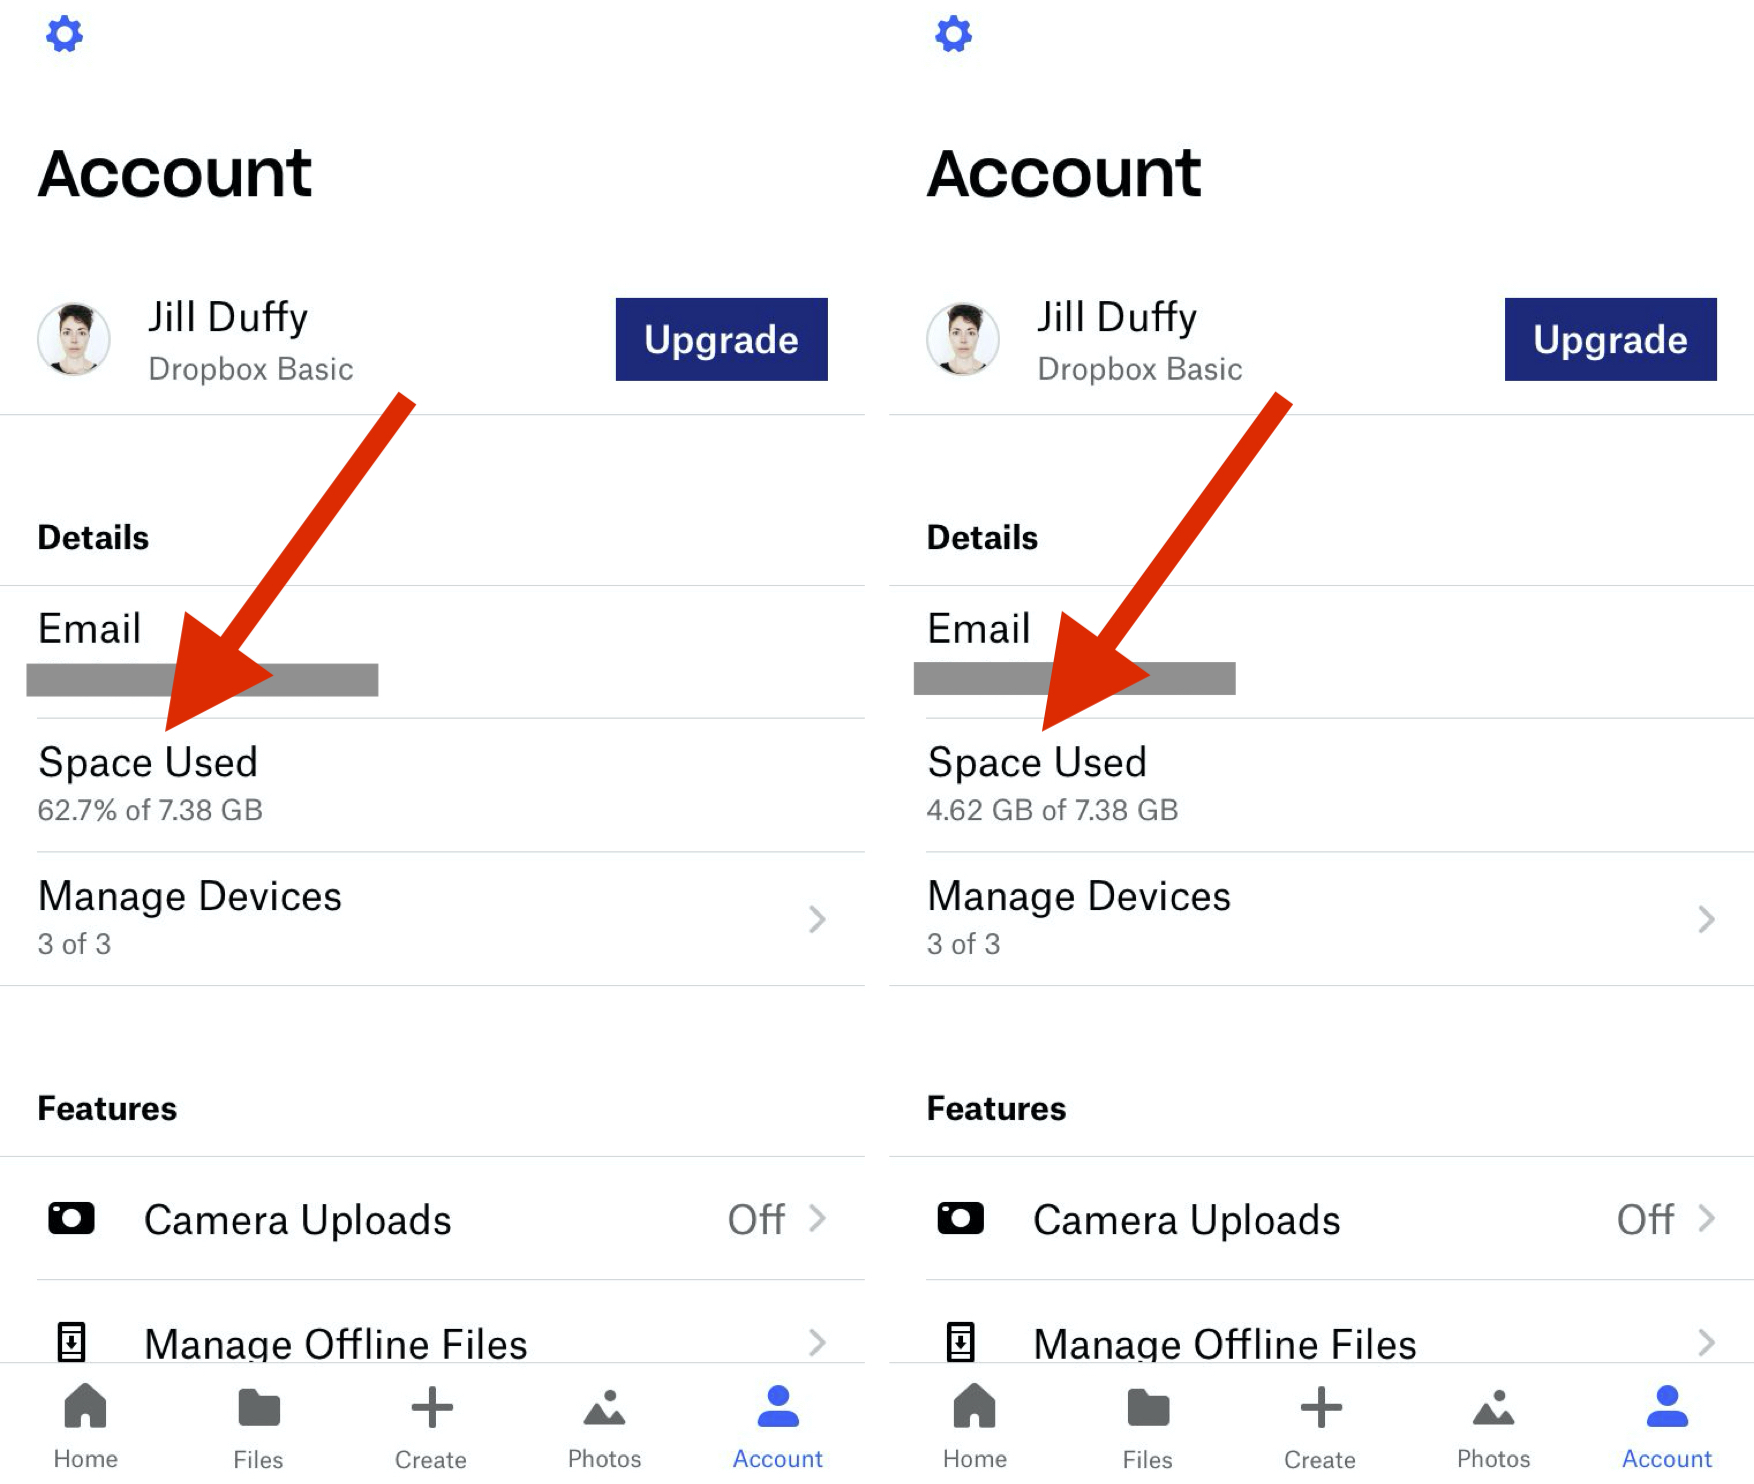Open Manage Devices row in left screenshot
This screenshot has width=1754, height=1484.
tap(432, 919)
